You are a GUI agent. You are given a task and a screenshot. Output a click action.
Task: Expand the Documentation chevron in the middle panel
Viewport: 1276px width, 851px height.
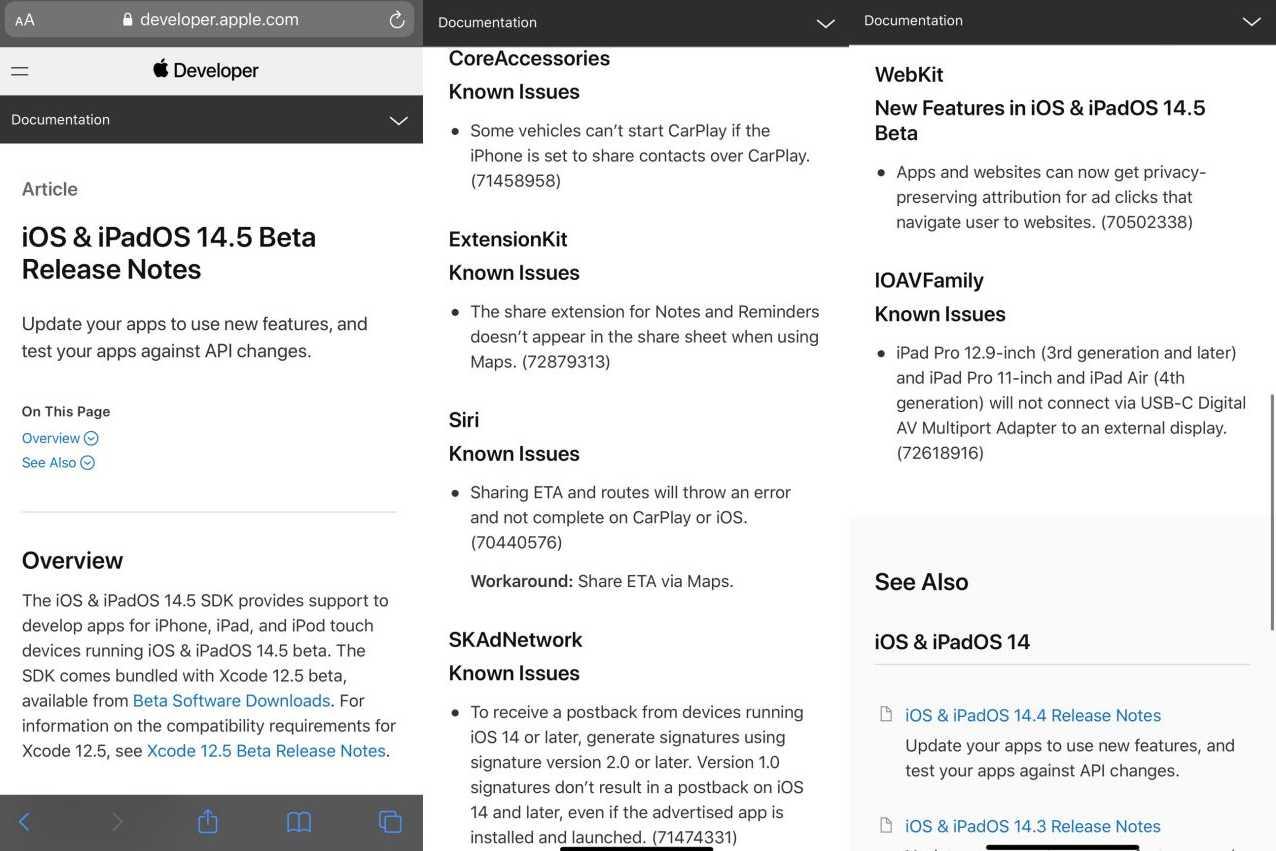coord(825,23)
